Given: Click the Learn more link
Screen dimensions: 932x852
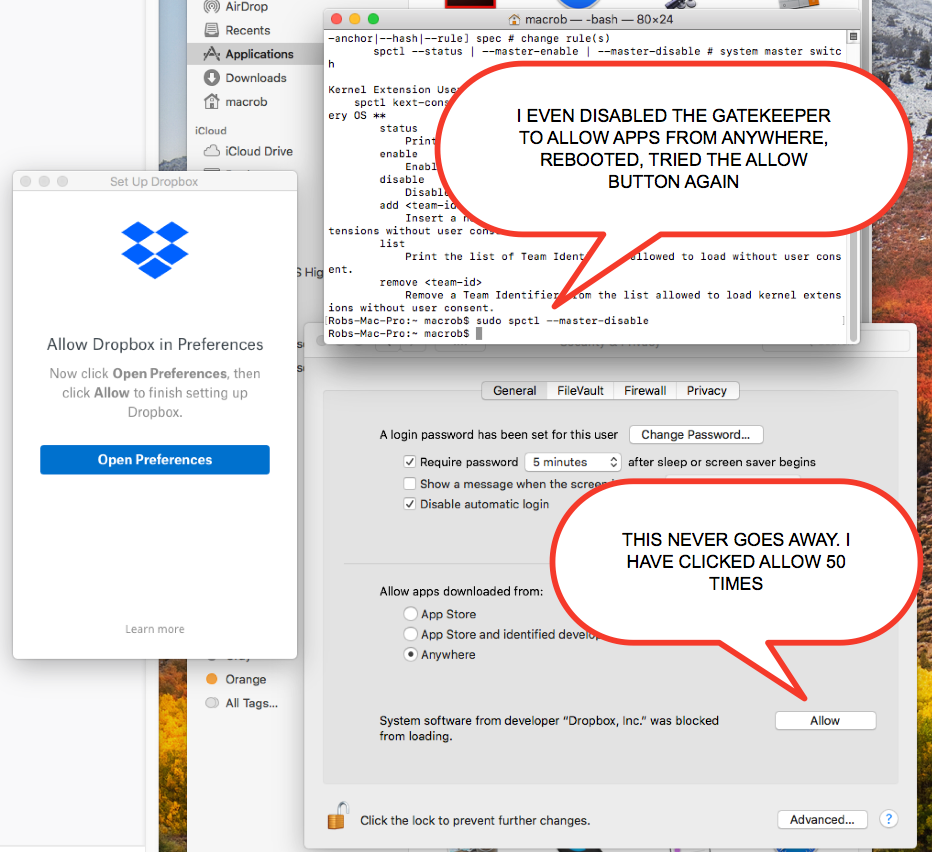Looking at the screenshot, I should [x=155, y=629].
